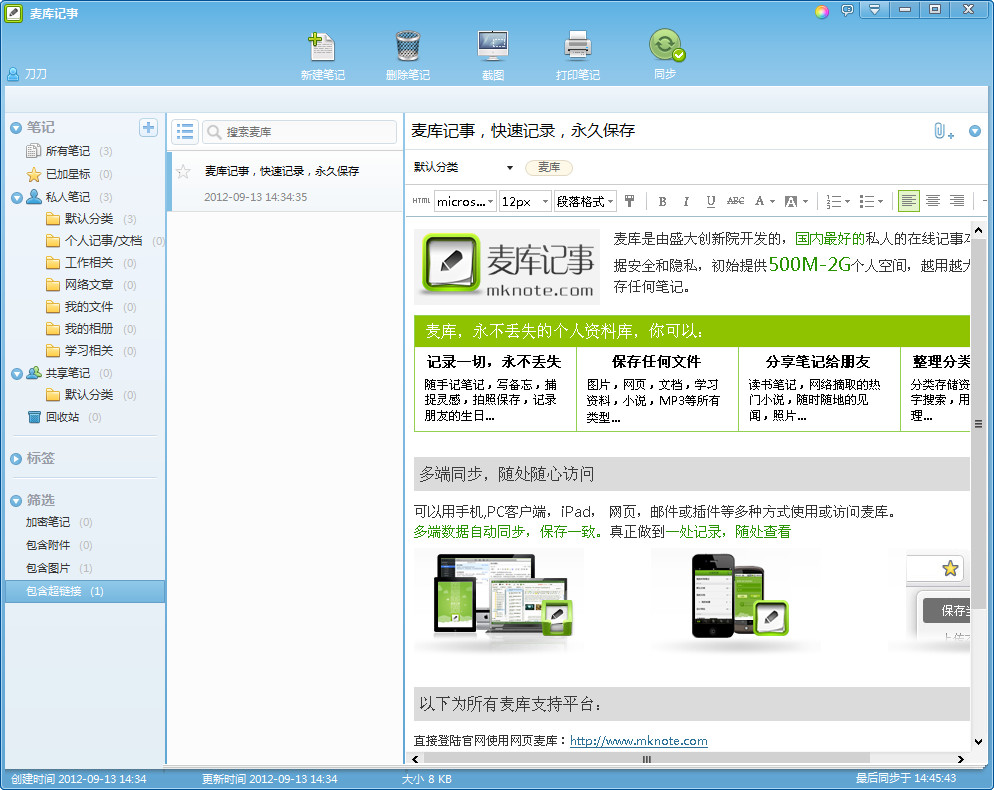Open the 截图 screenshot tool
Screen dimensions: 994x790
pos(493,56)
